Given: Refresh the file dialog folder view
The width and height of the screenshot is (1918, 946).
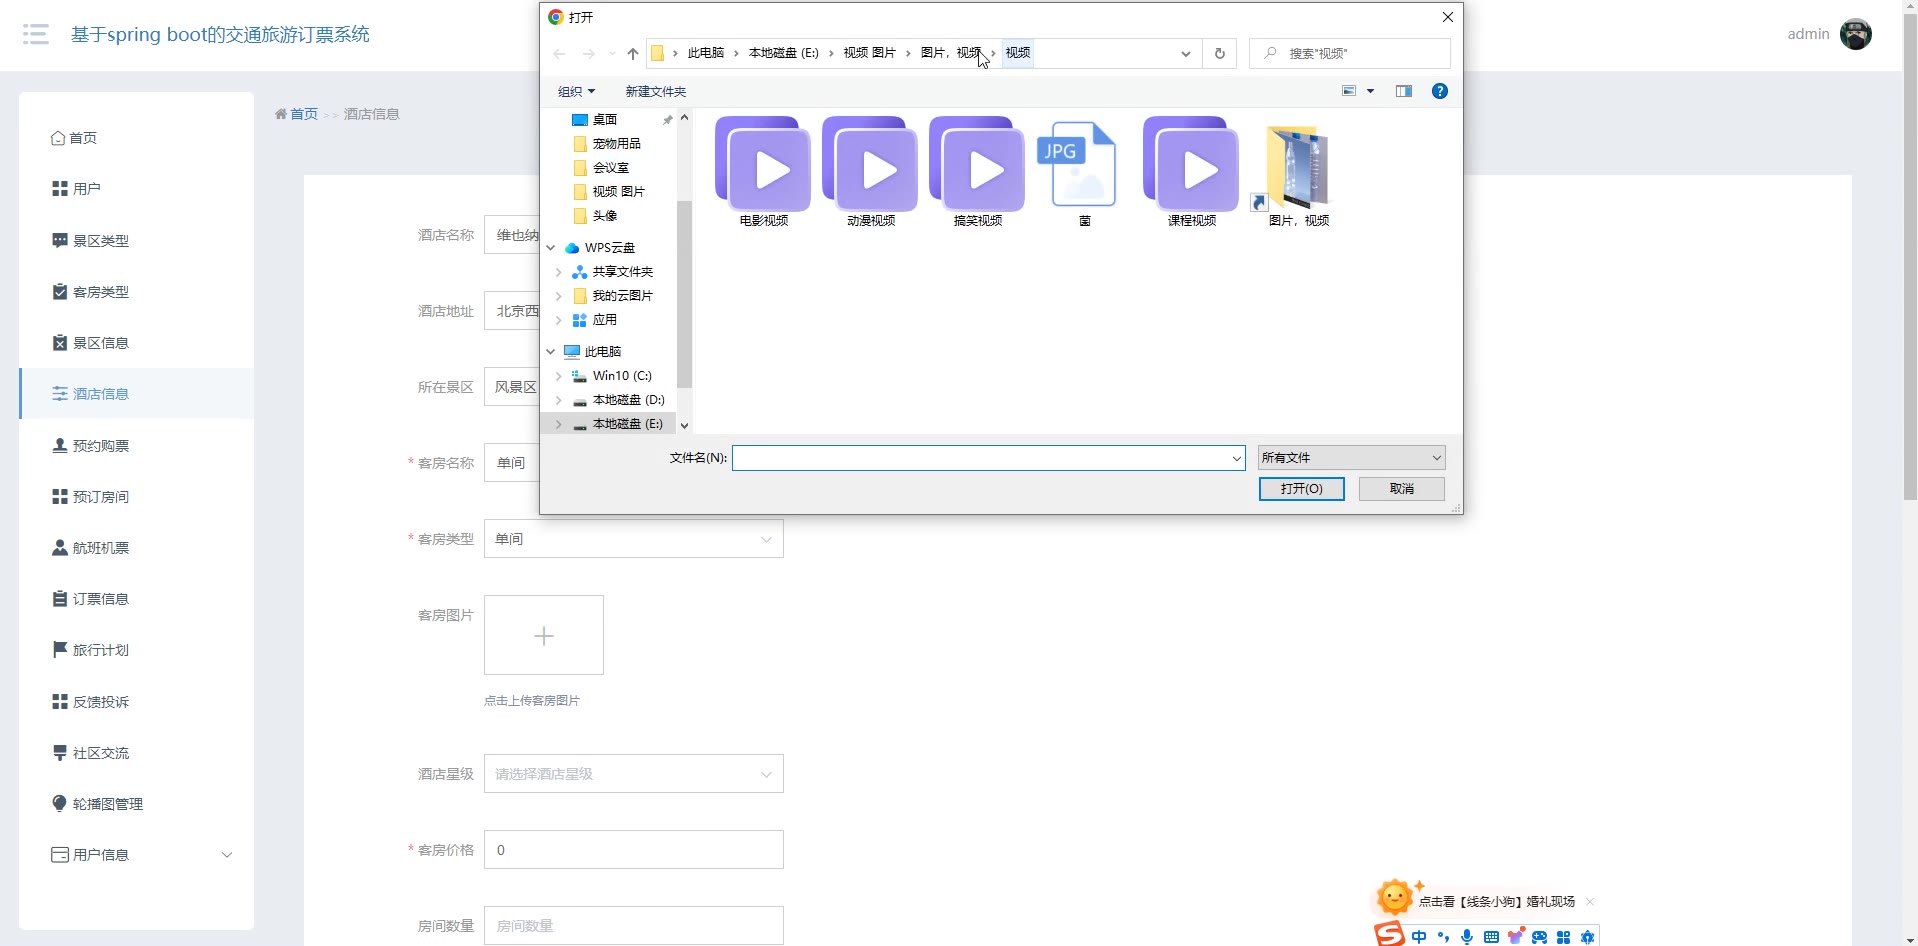Looking at the screenshot, I should point(1219,53).
